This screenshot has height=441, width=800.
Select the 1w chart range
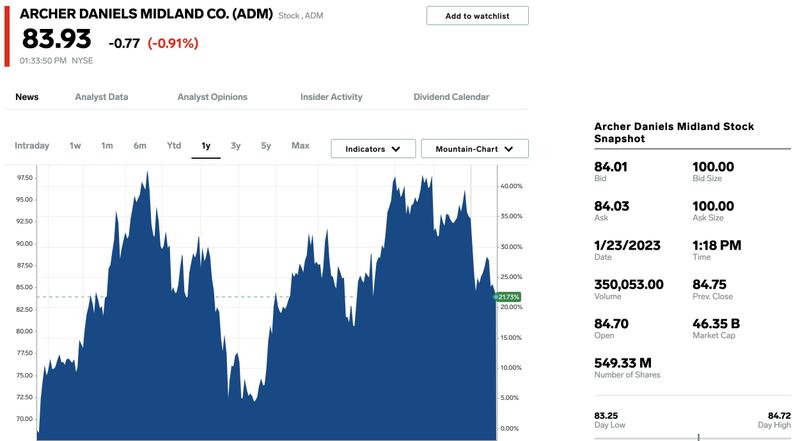point(75,146)
